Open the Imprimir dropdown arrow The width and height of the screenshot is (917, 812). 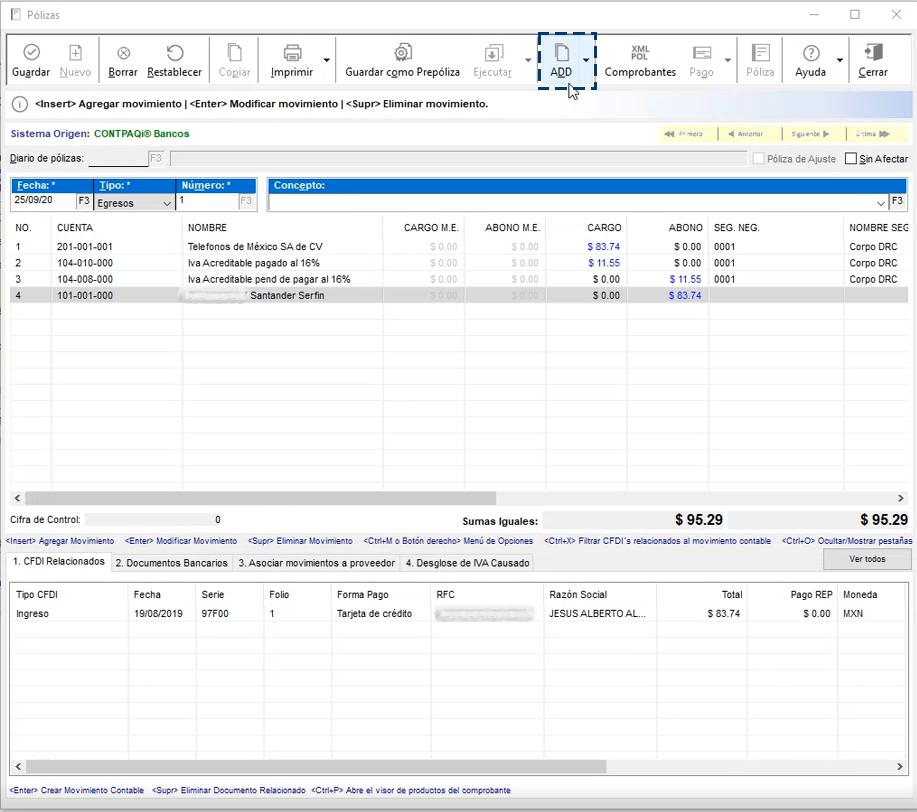coord(326,60)
